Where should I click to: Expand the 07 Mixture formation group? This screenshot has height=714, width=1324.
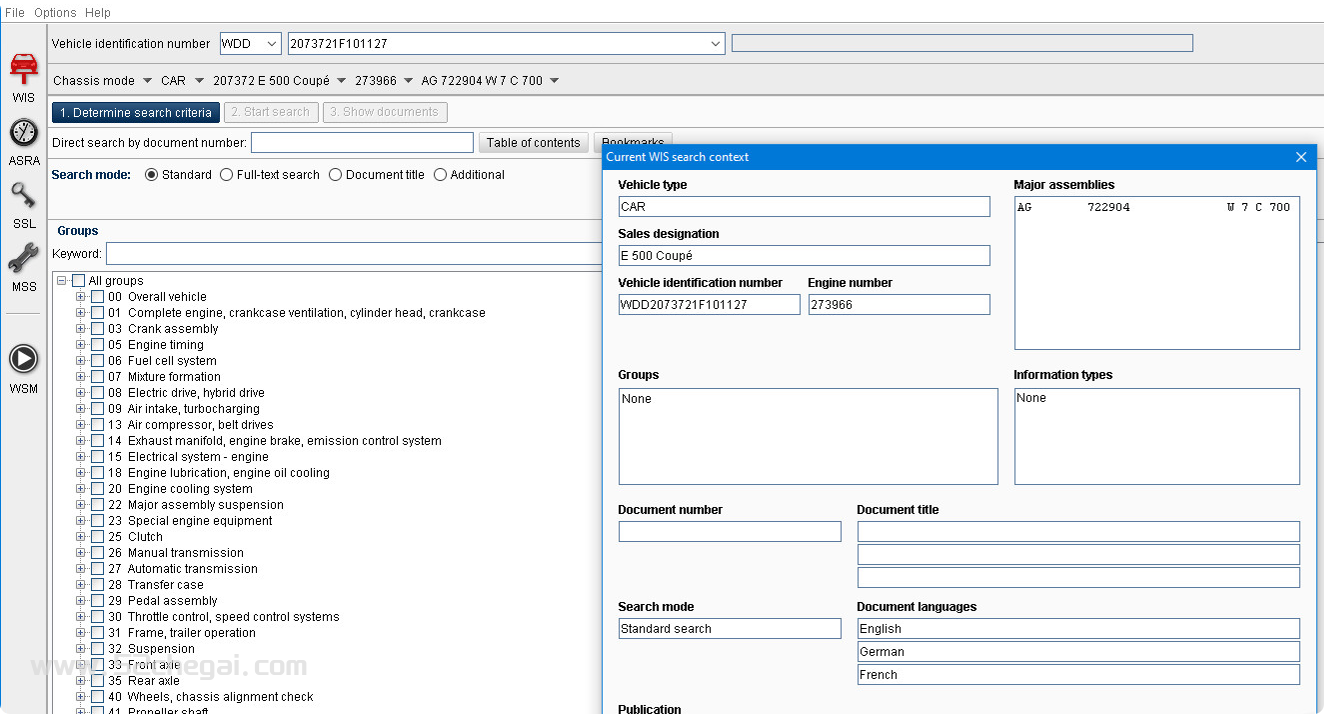(x=81, y=377)
